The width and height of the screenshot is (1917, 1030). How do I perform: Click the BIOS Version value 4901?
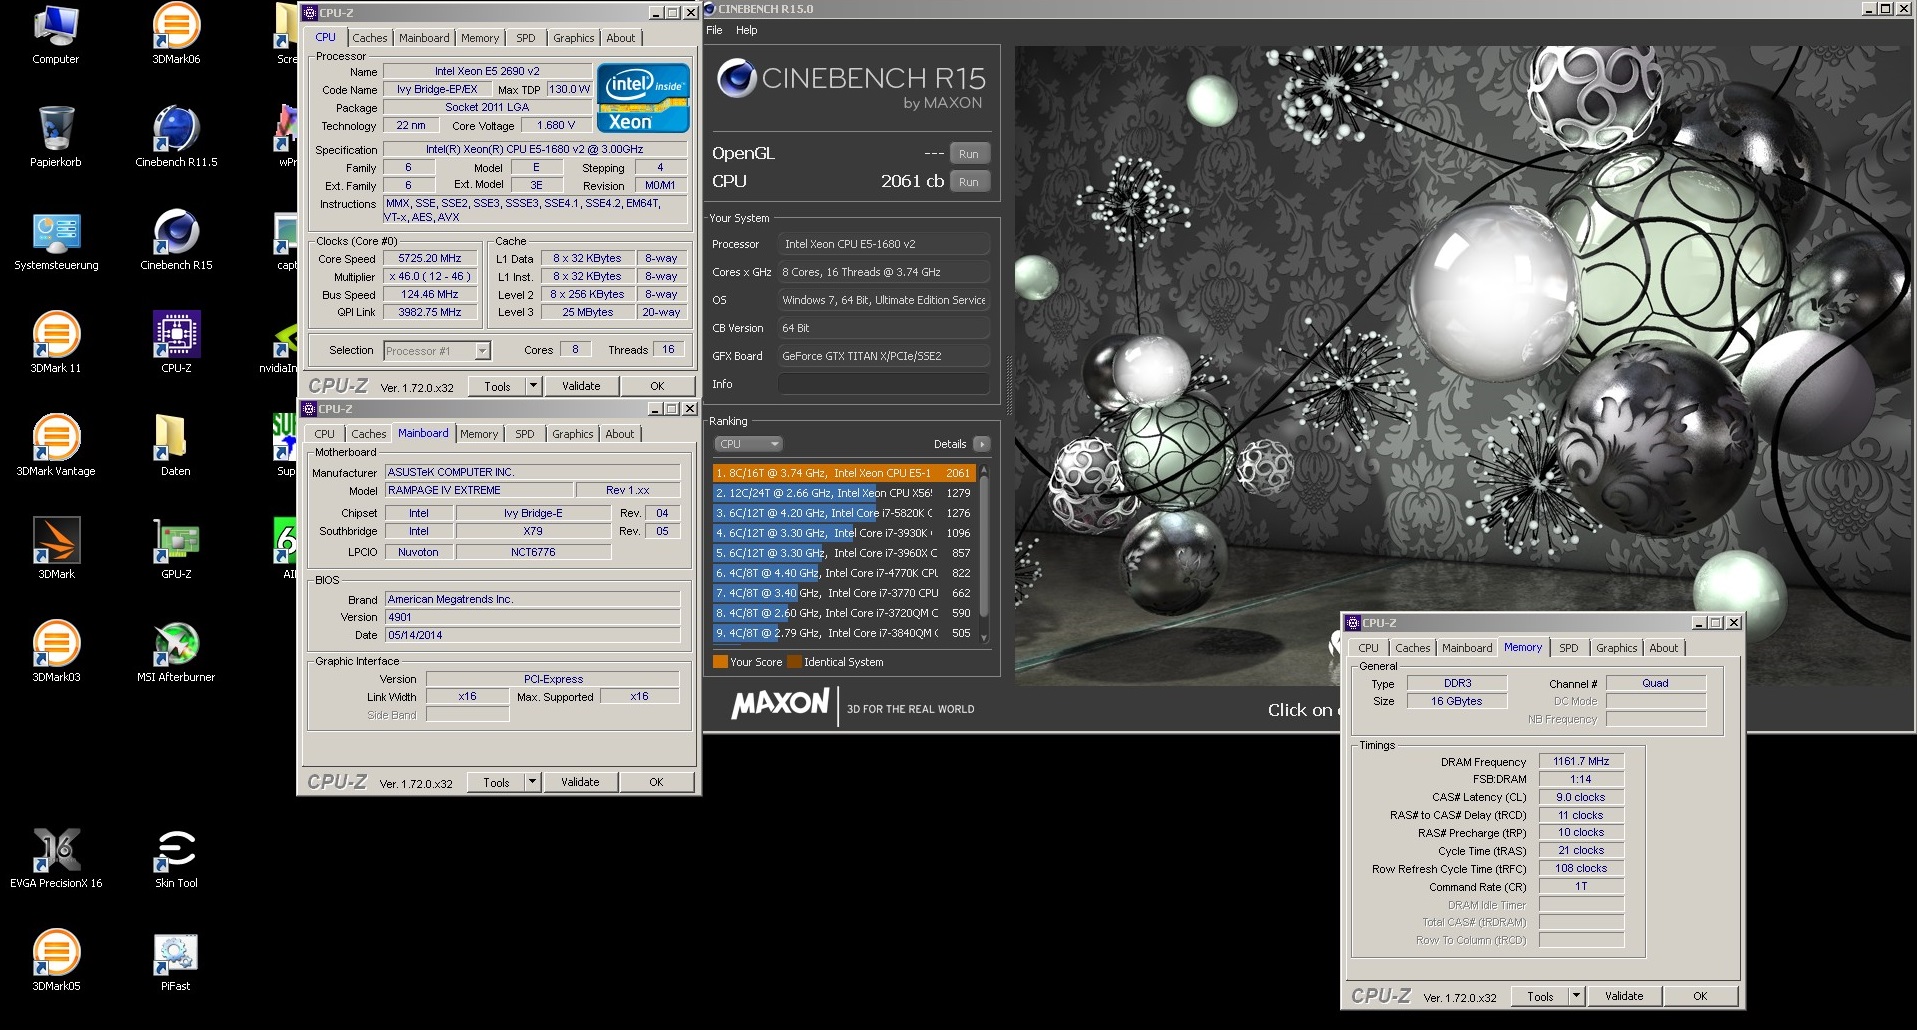tap(533, 617)
